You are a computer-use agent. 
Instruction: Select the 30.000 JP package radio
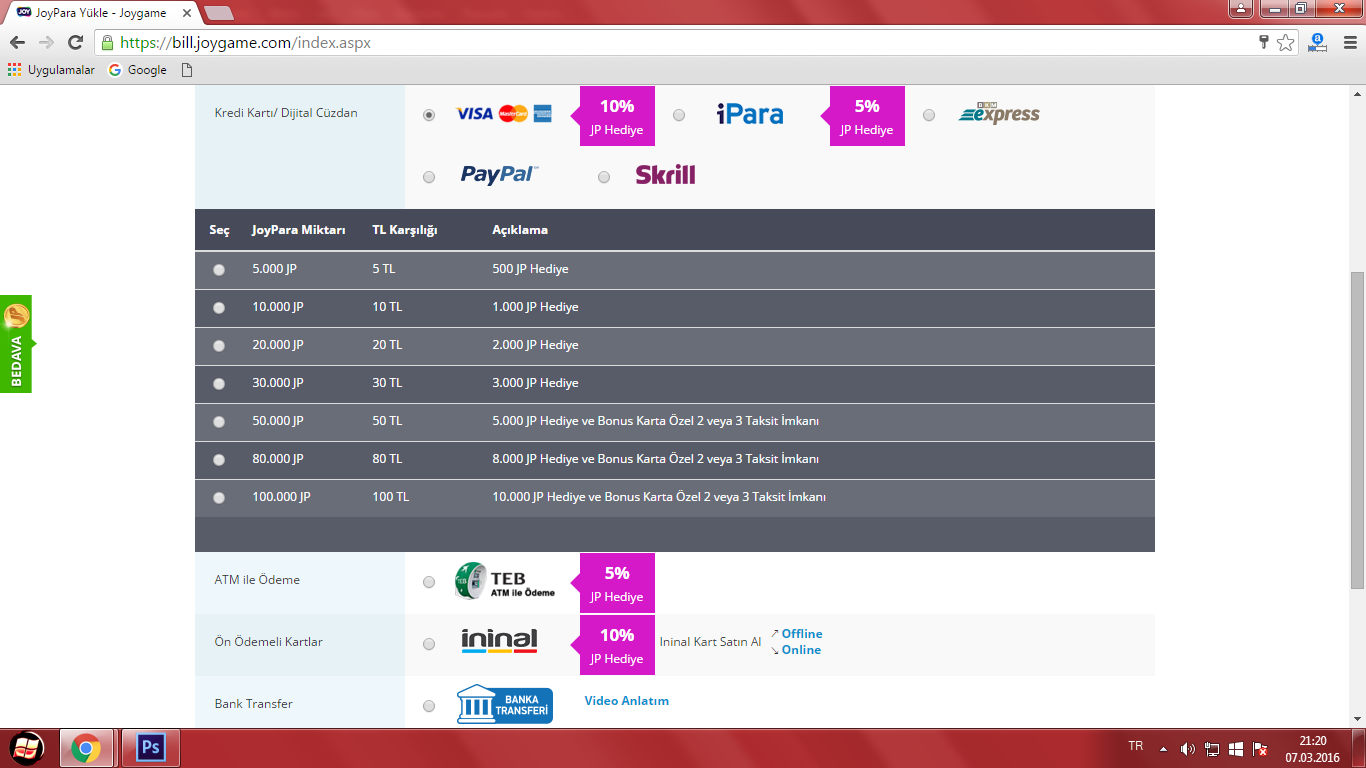[x=219, y=384]
